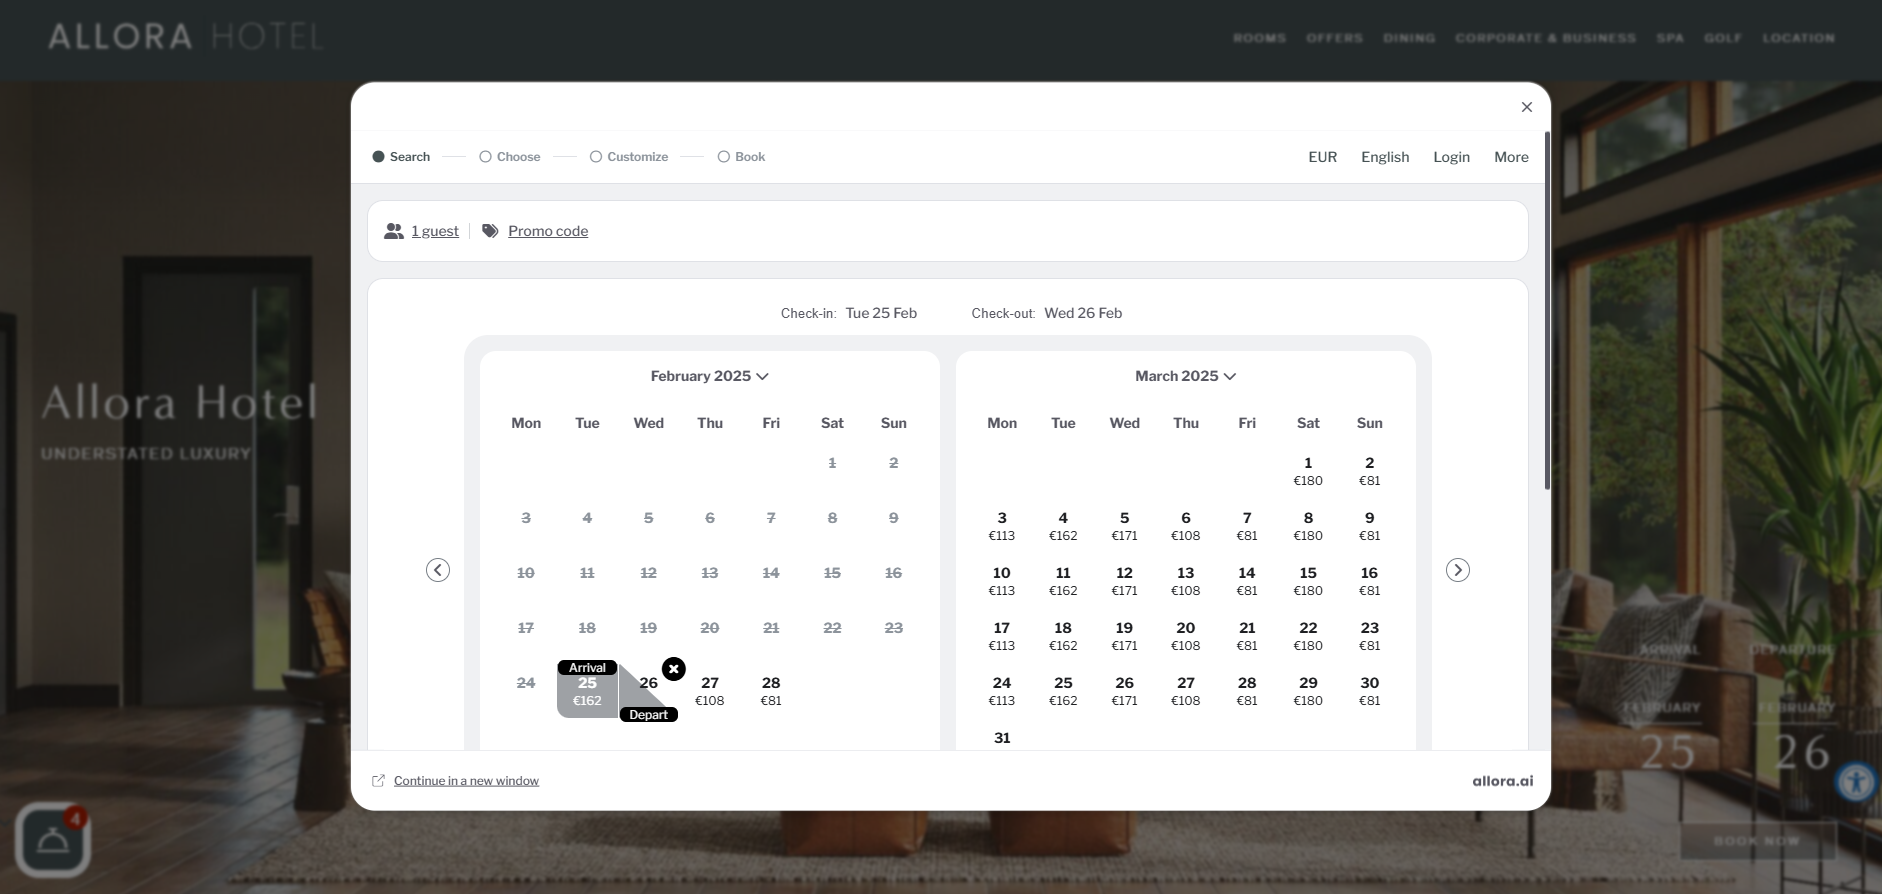Open the English language selector
Image resolution: width=1882 pixels, height=894 pixels.
click(x=1385, y=157)
